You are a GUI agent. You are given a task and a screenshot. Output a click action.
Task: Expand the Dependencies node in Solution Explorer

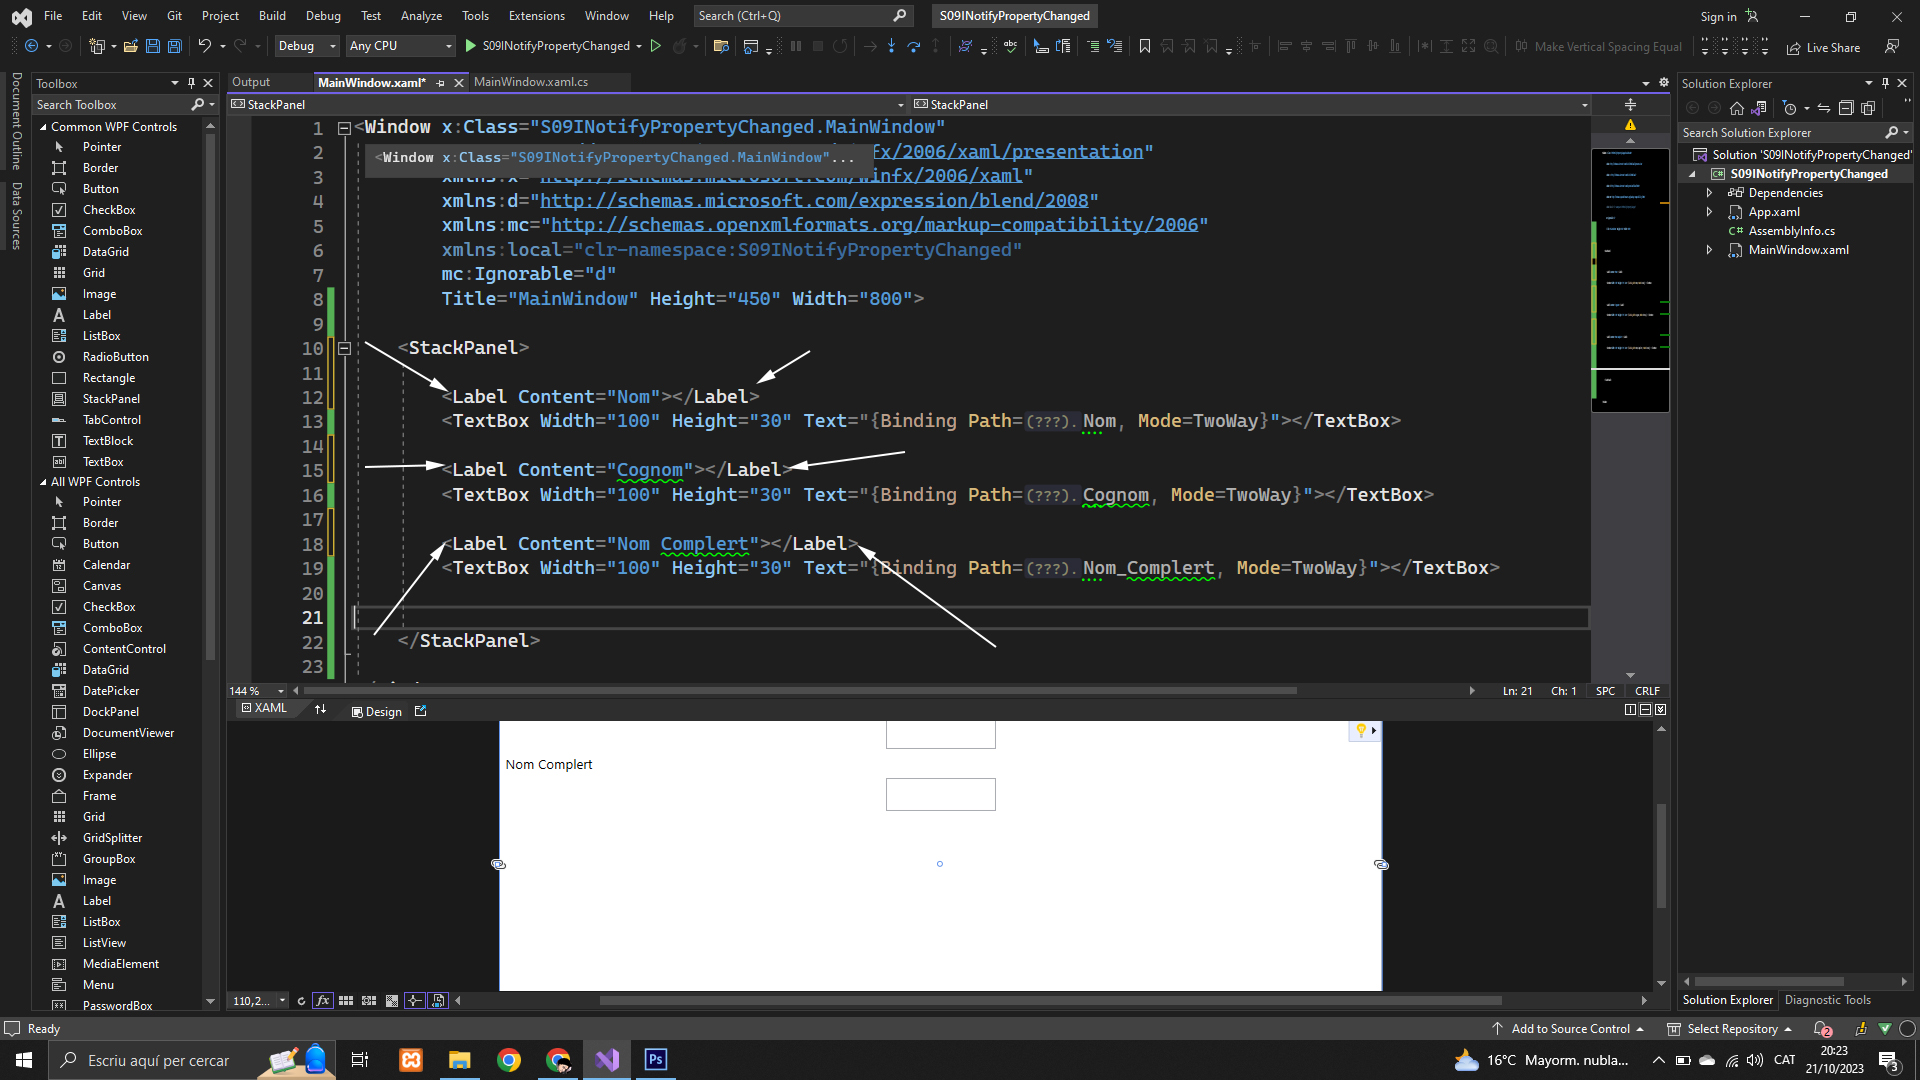(x=1709, y=193)
